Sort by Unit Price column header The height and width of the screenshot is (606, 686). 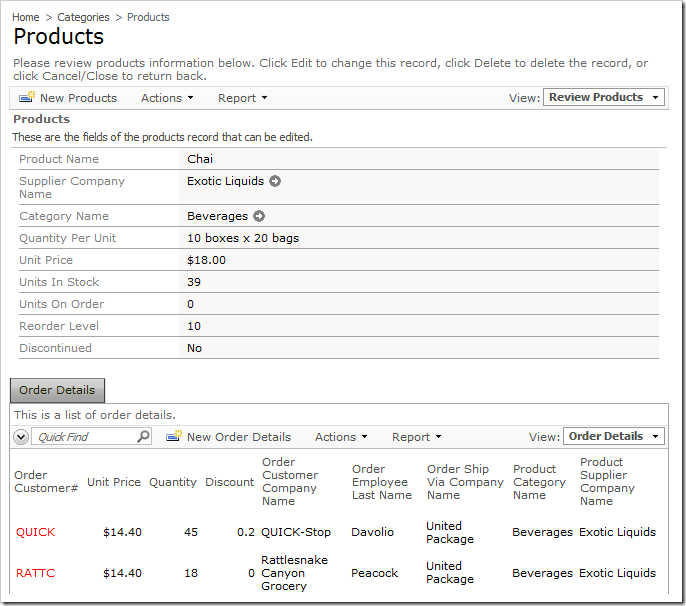click(x=114, y=482)
